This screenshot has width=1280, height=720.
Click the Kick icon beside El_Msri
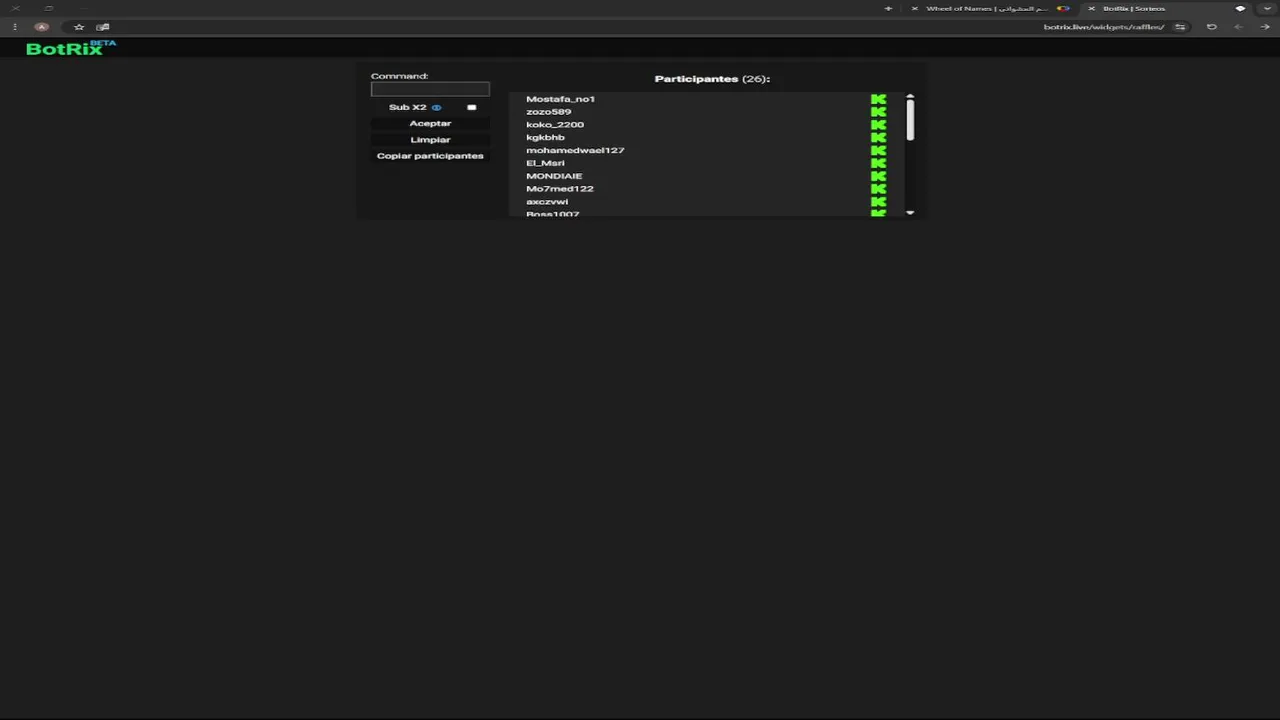[878, 163]
